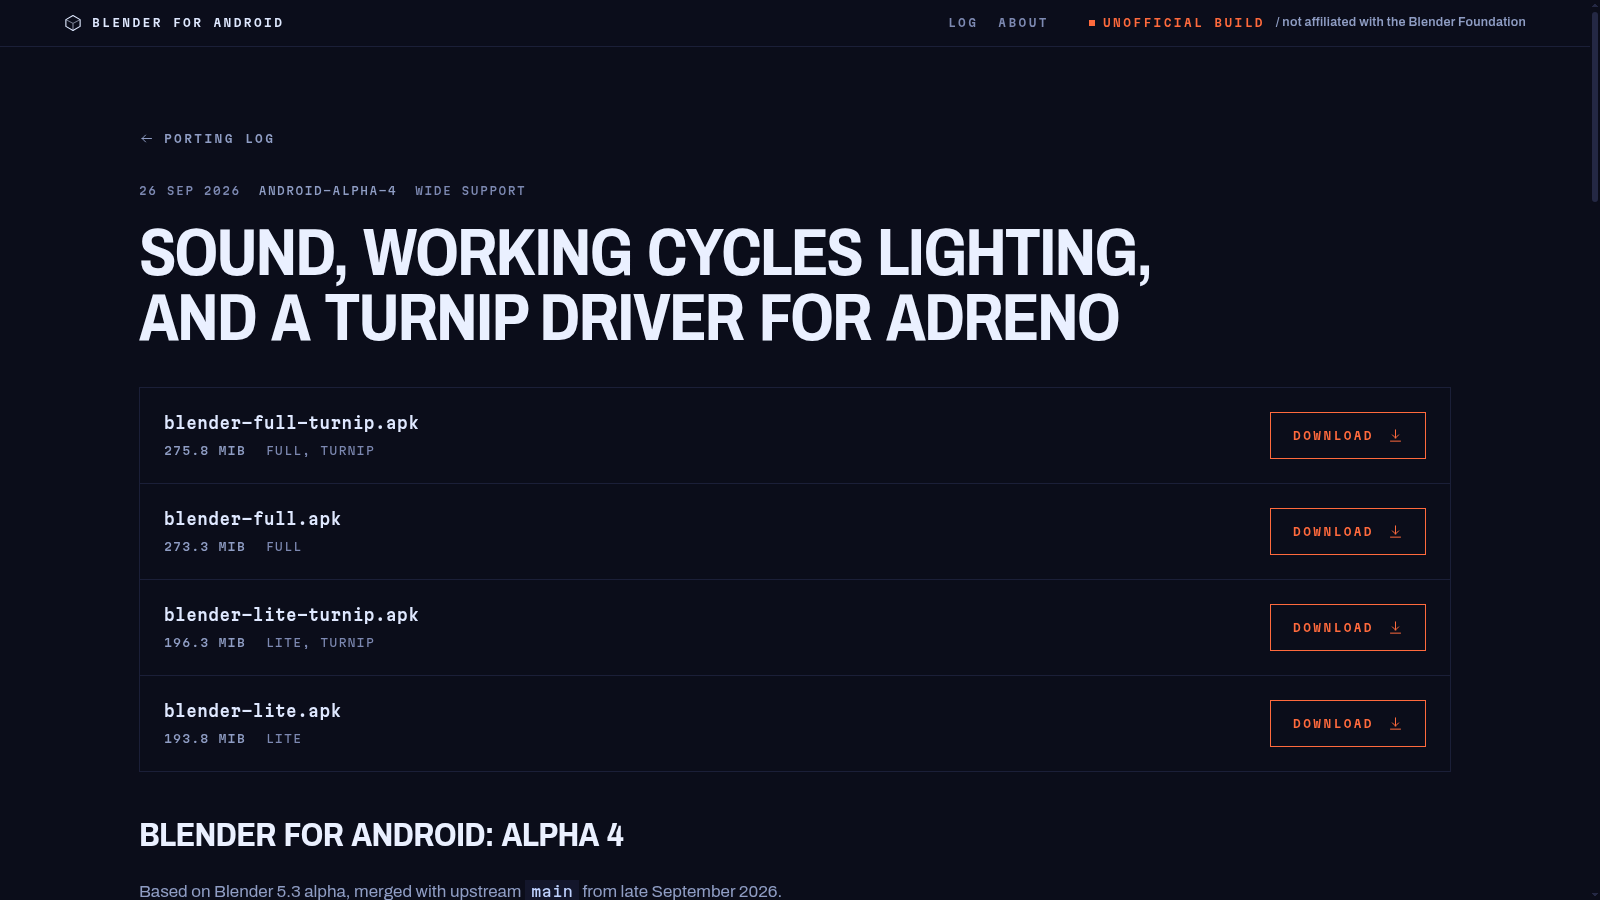Image resolution: width=1600 pixels, height=900 pixels.
Task: Go back to the Porting Log
Action: tap(207, 139)
